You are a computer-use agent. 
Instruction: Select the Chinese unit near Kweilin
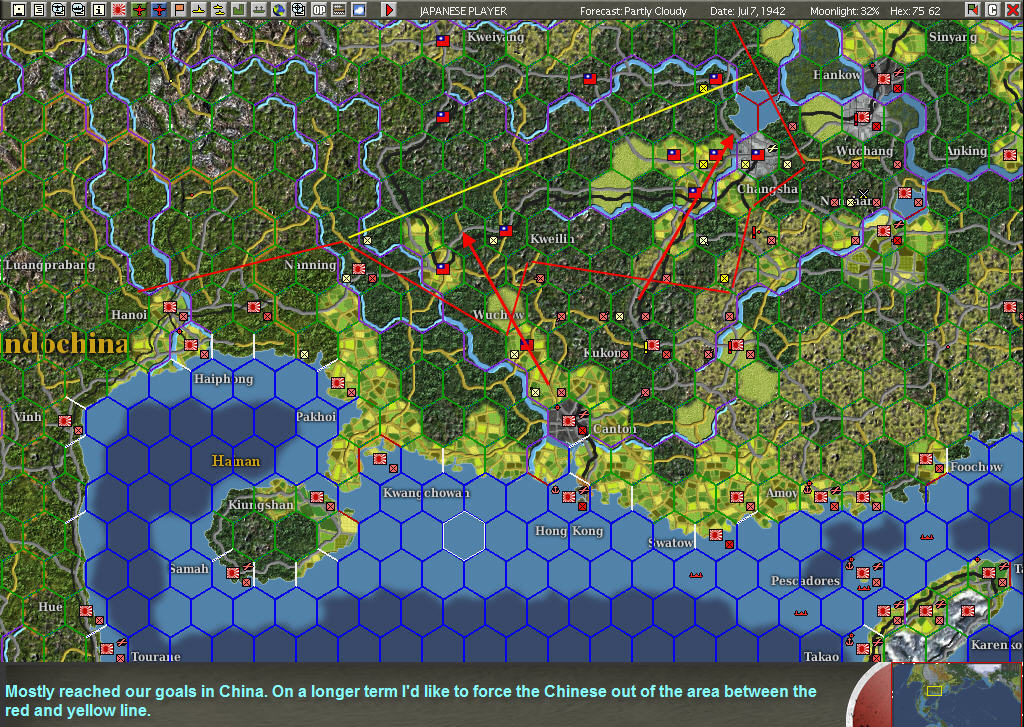tap(505, 231)
